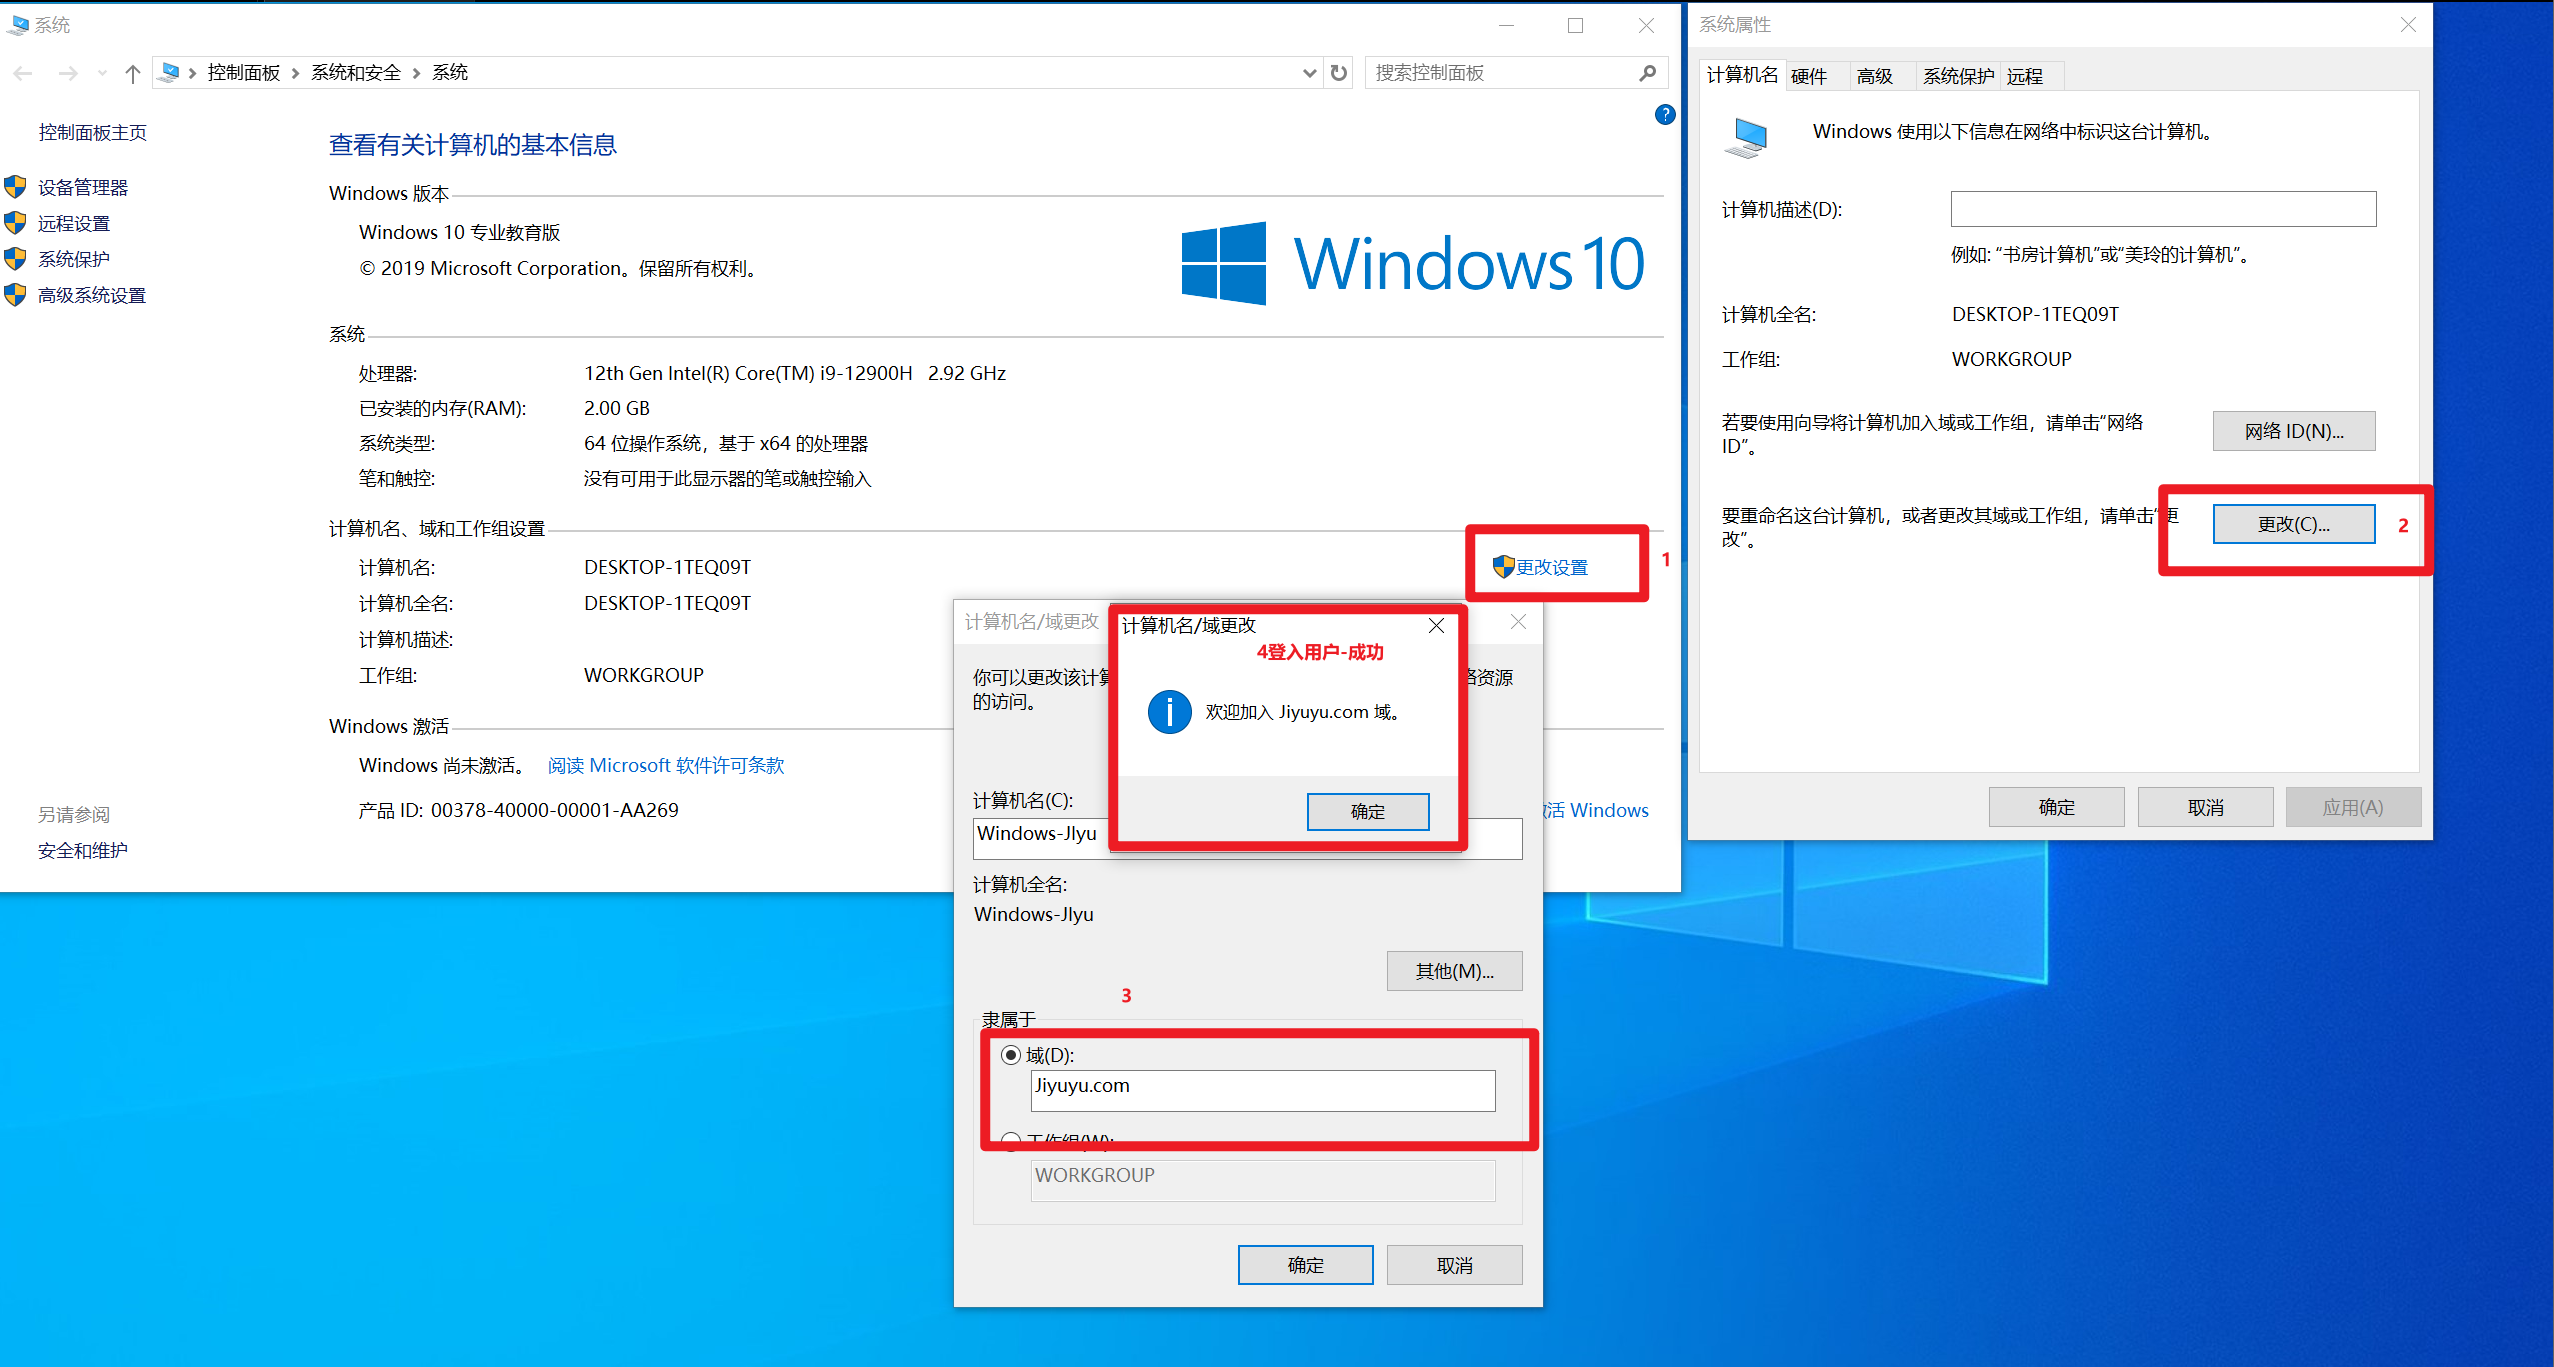Expand the address bar history dropdown
The image size is (2554, 1367).
(1309, 73)
